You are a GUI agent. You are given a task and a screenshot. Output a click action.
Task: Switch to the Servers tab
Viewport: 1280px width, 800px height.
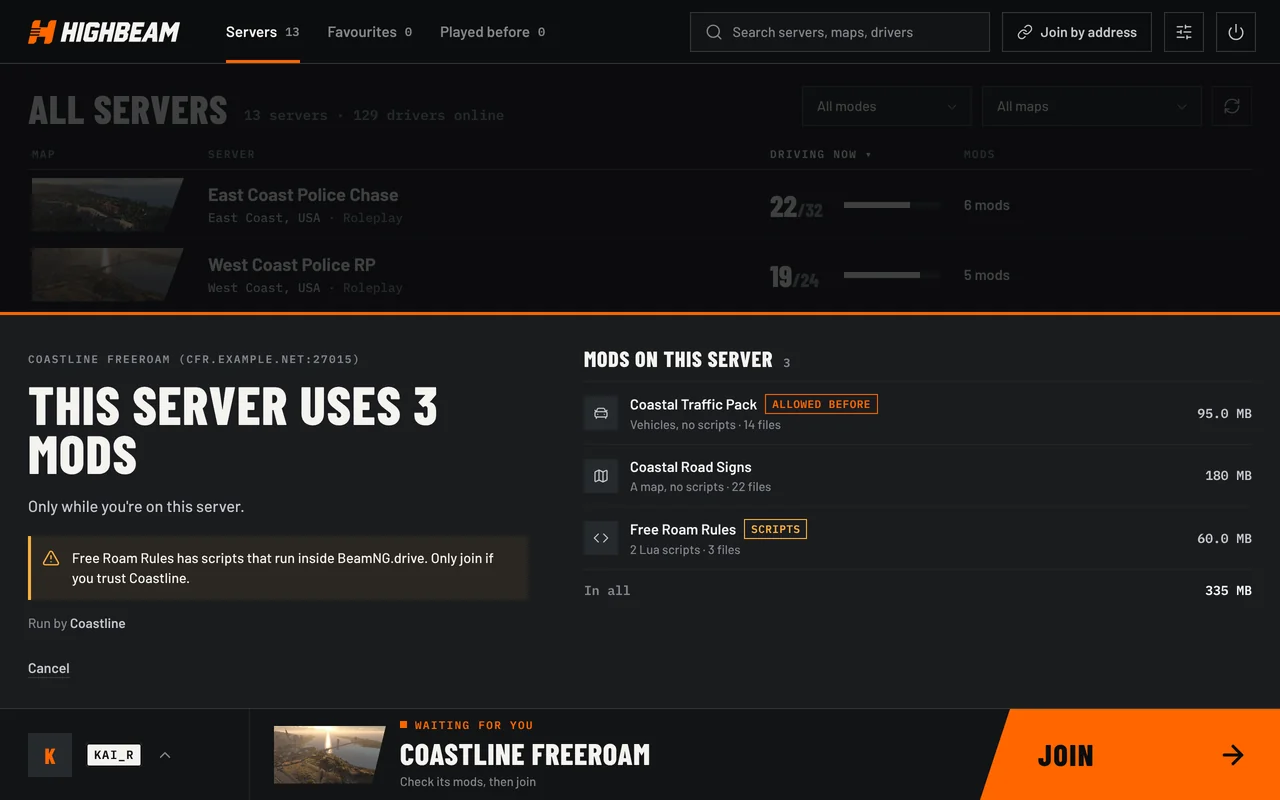(x=263, y=32)
